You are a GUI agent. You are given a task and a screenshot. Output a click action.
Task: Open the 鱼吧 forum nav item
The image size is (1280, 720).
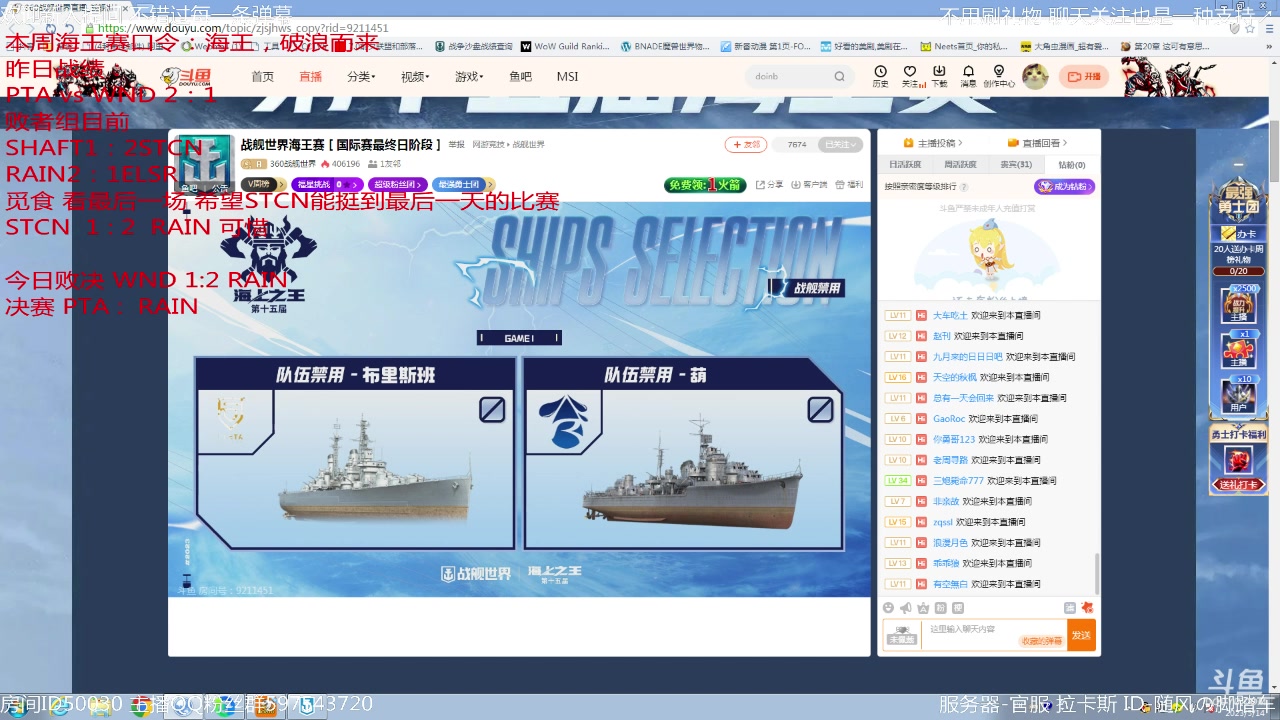point(520,76)
